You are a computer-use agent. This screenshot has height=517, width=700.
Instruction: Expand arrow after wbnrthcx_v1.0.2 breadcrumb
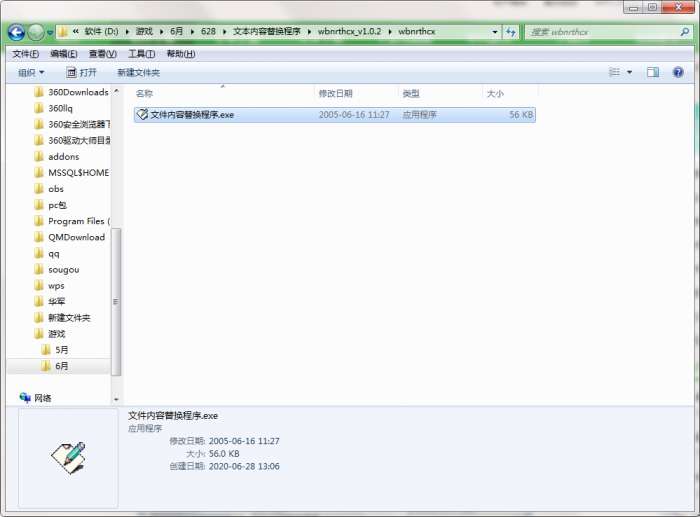(390, 32)
